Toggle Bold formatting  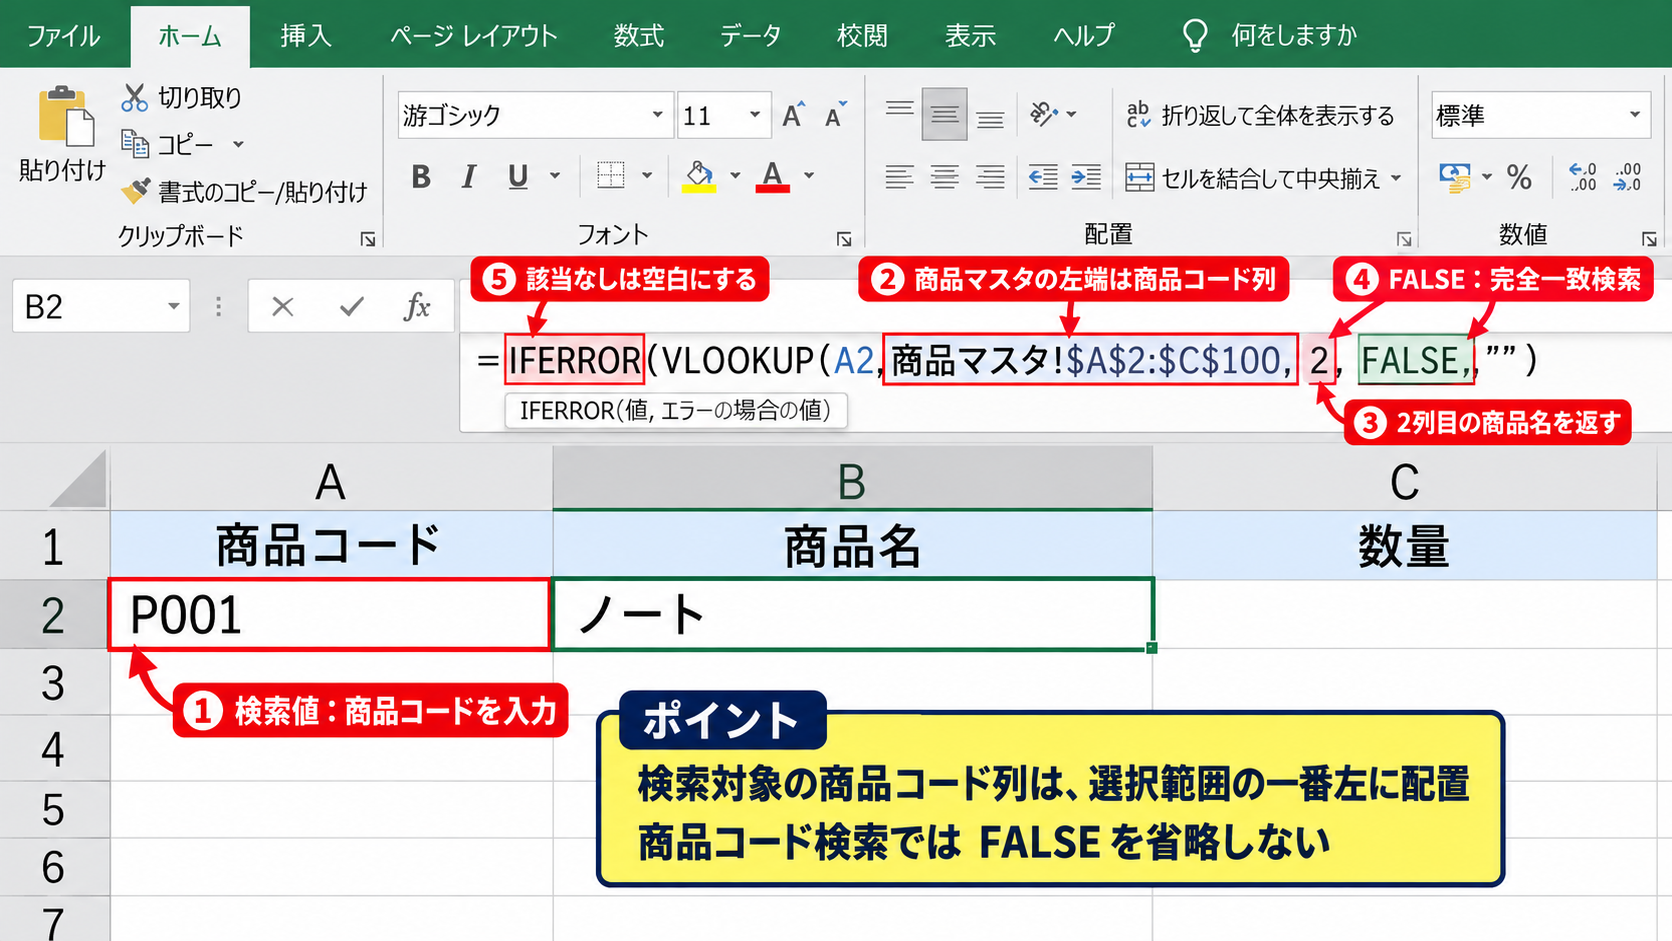(x=421, y=177)
